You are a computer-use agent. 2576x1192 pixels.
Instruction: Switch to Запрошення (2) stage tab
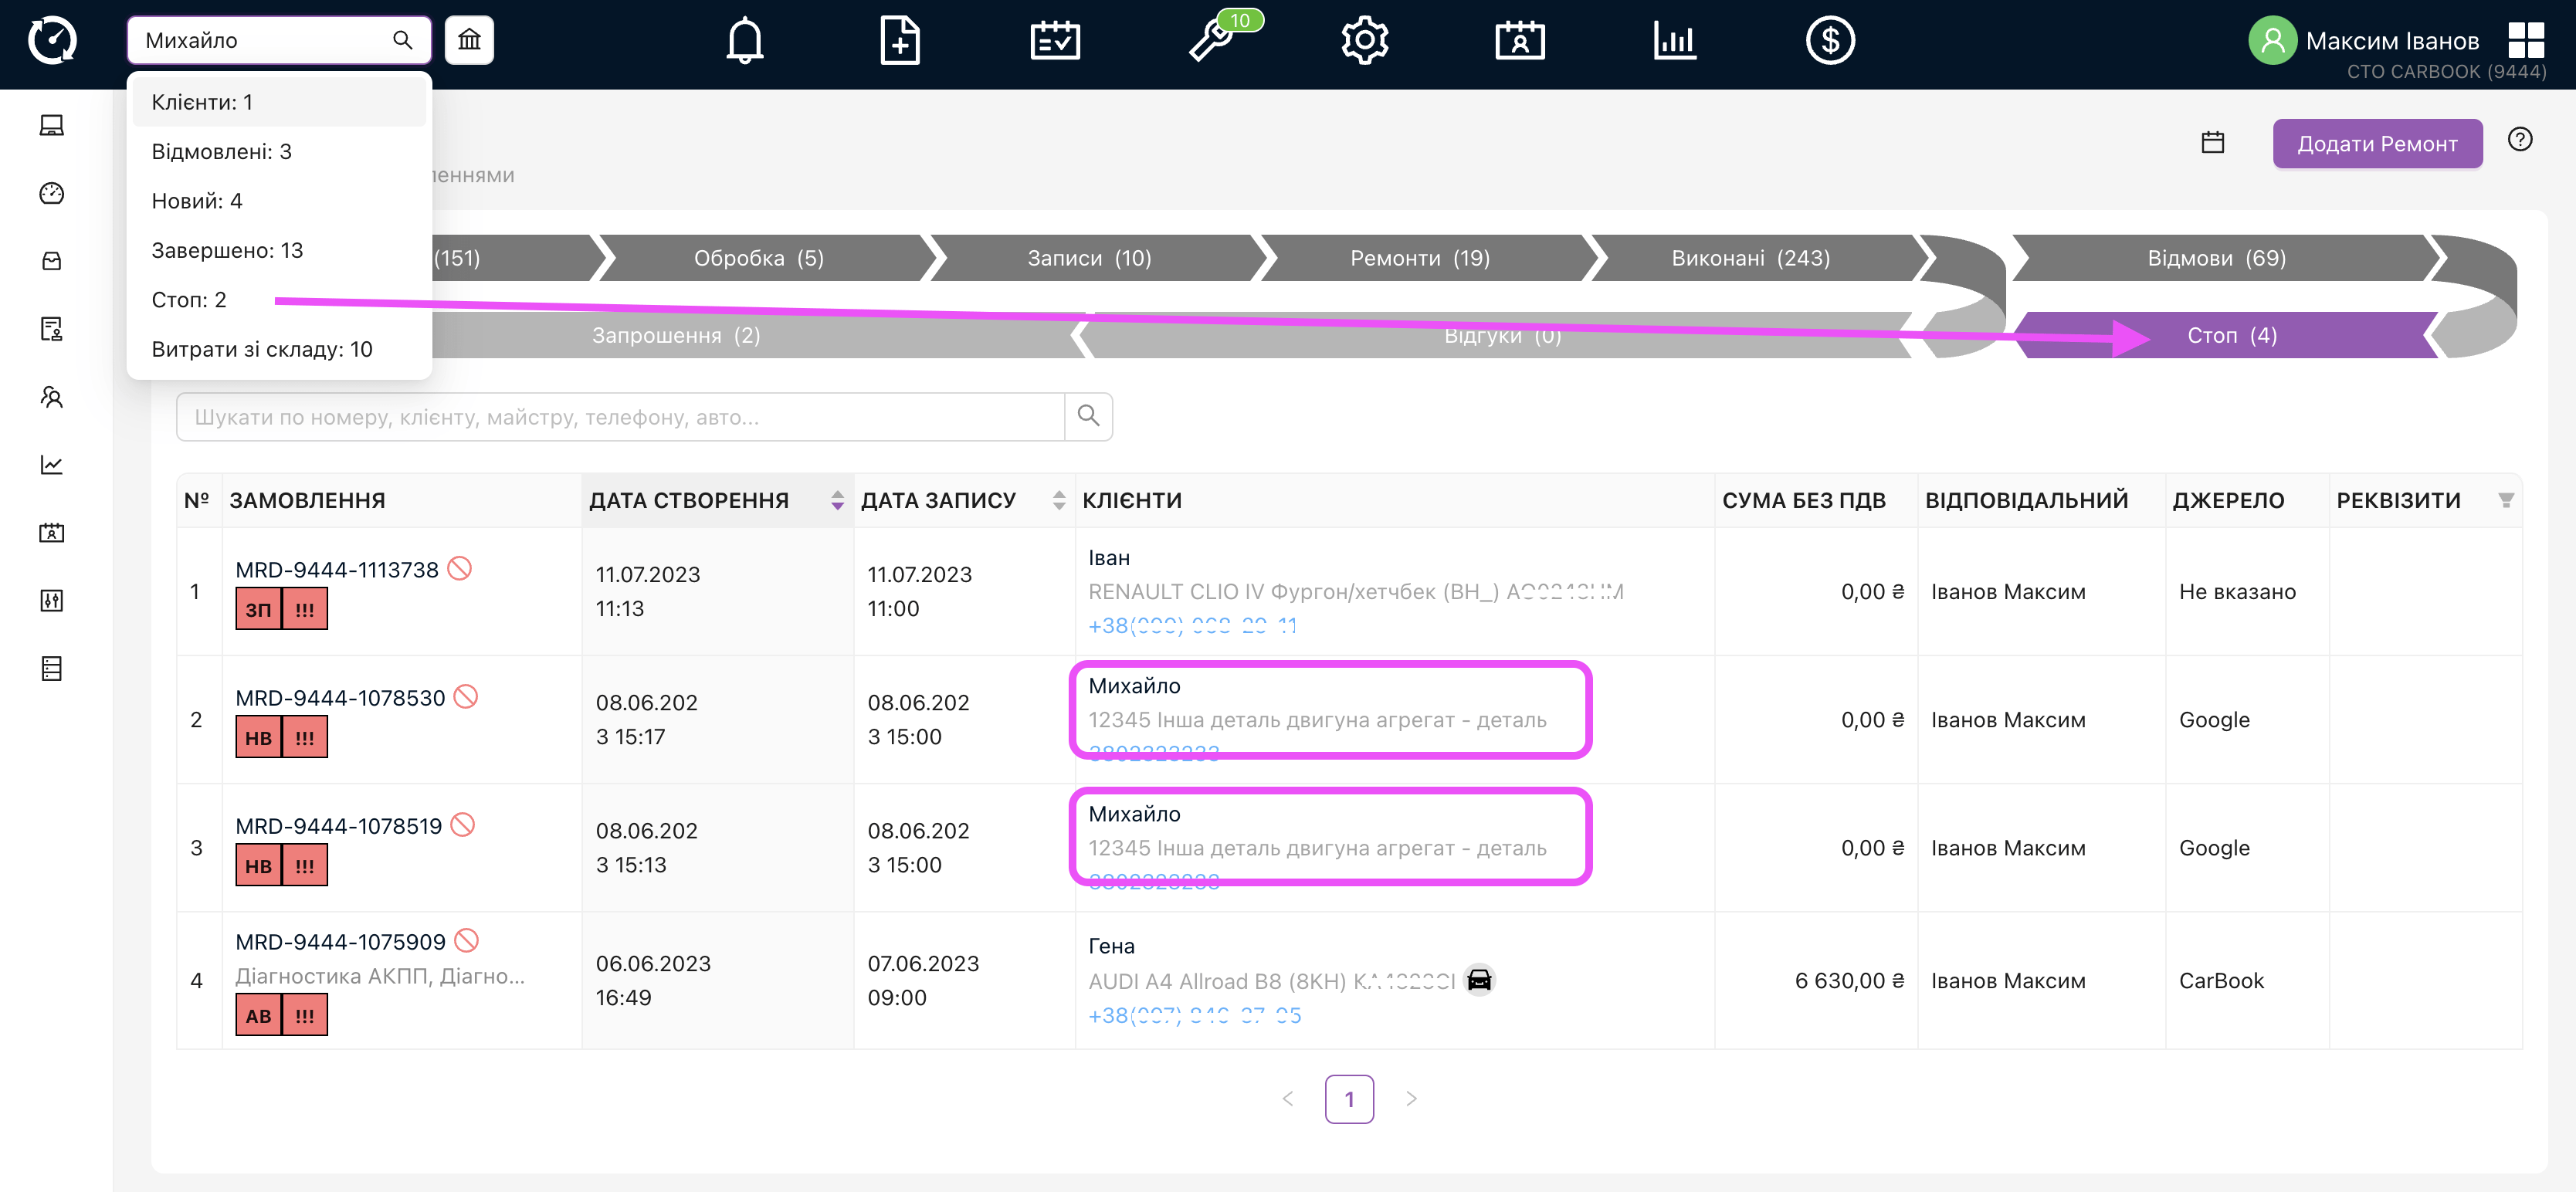coord(676,335)
